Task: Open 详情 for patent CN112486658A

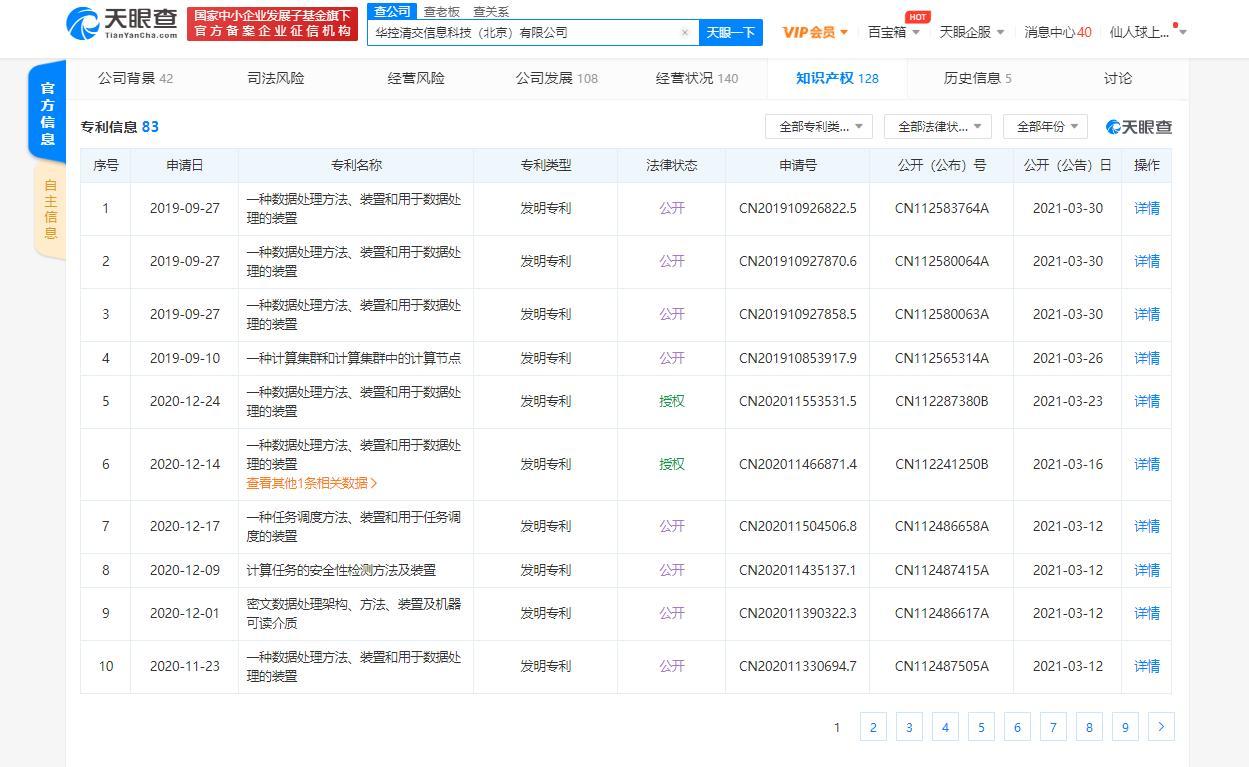Action: tap(1147, 526)
